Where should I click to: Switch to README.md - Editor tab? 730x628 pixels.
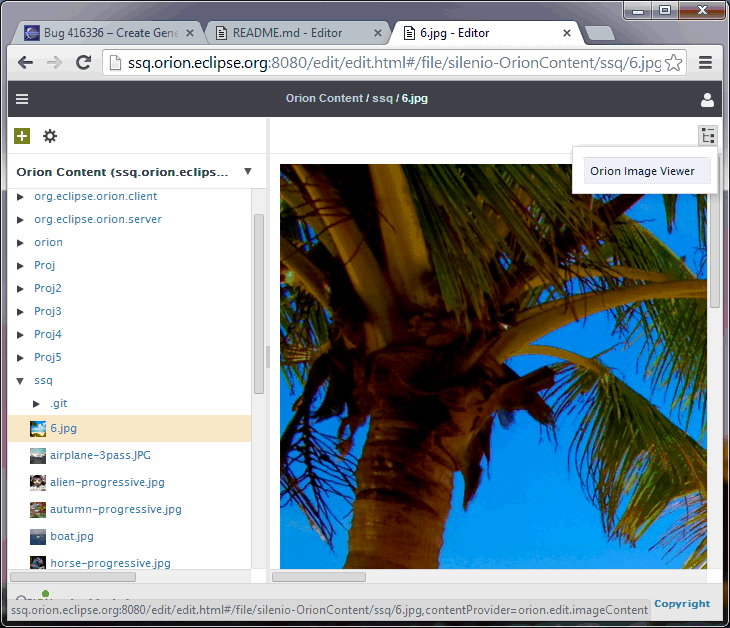(298, 33)
